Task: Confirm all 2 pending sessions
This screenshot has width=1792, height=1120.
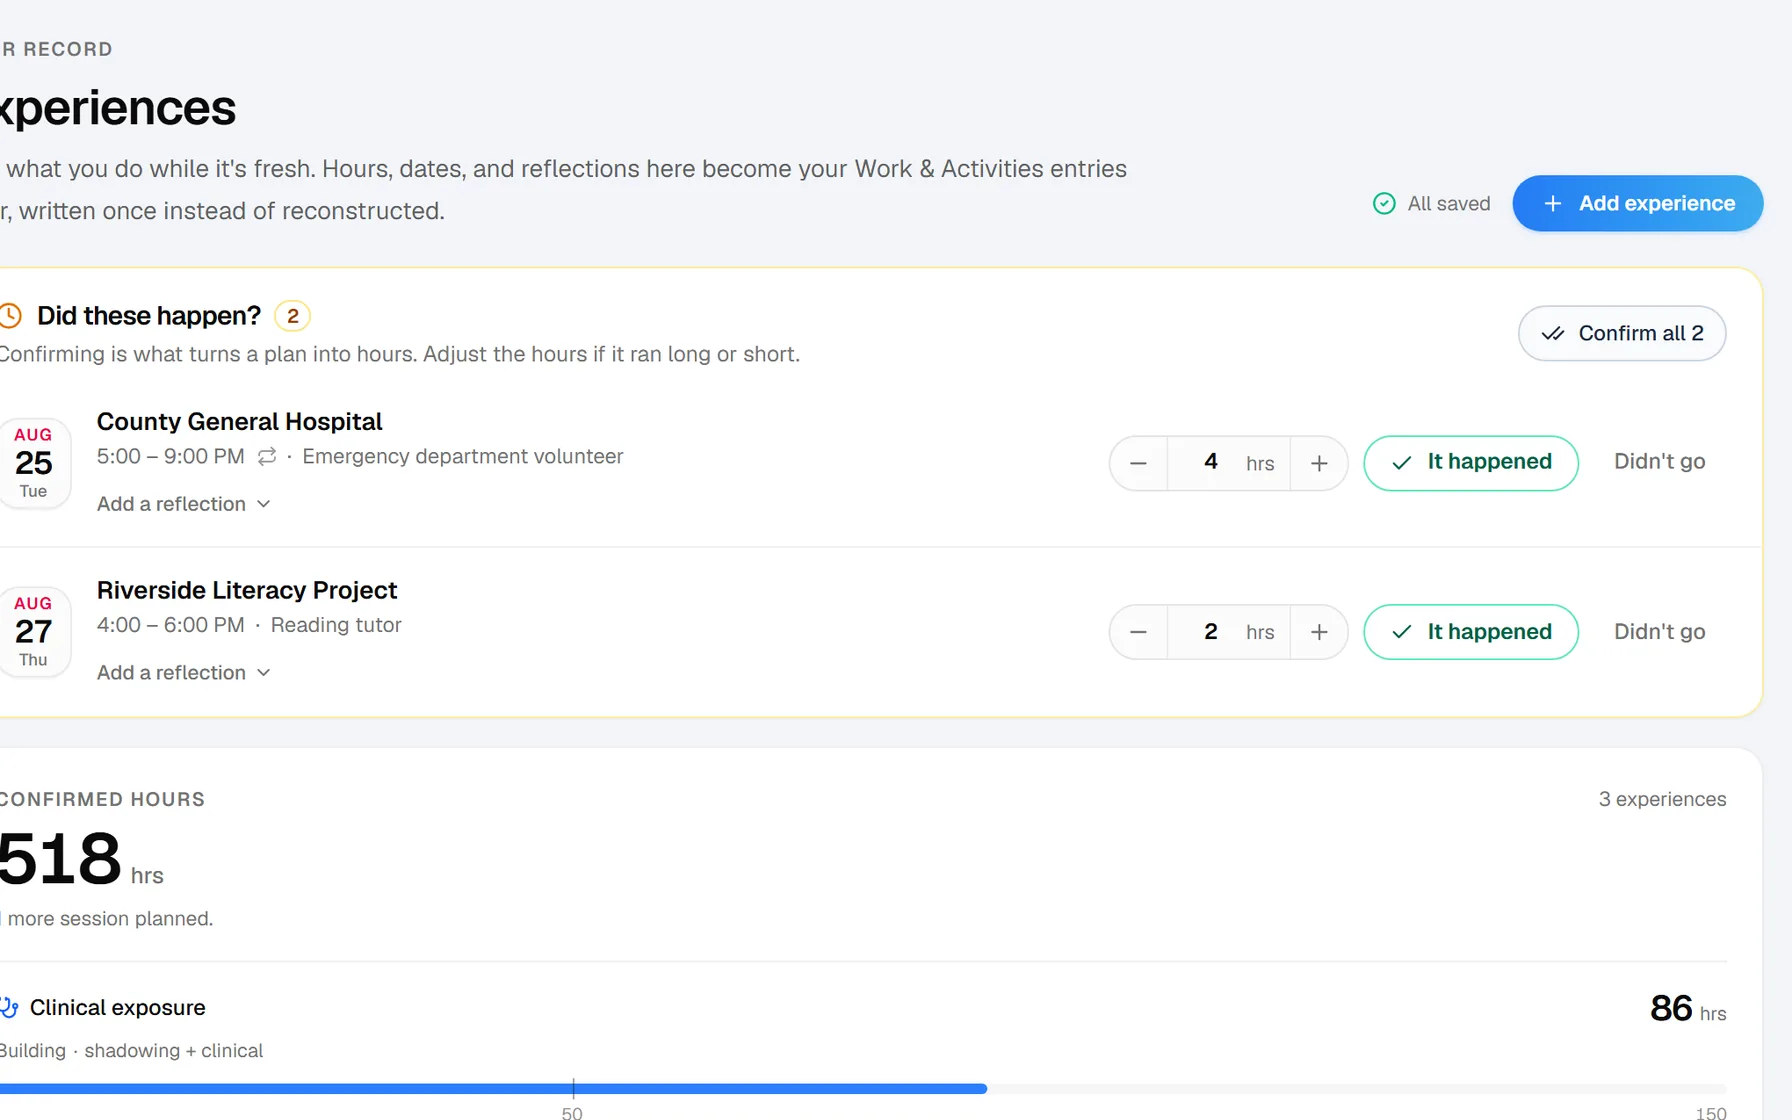Action: [x=1622, y=333]
